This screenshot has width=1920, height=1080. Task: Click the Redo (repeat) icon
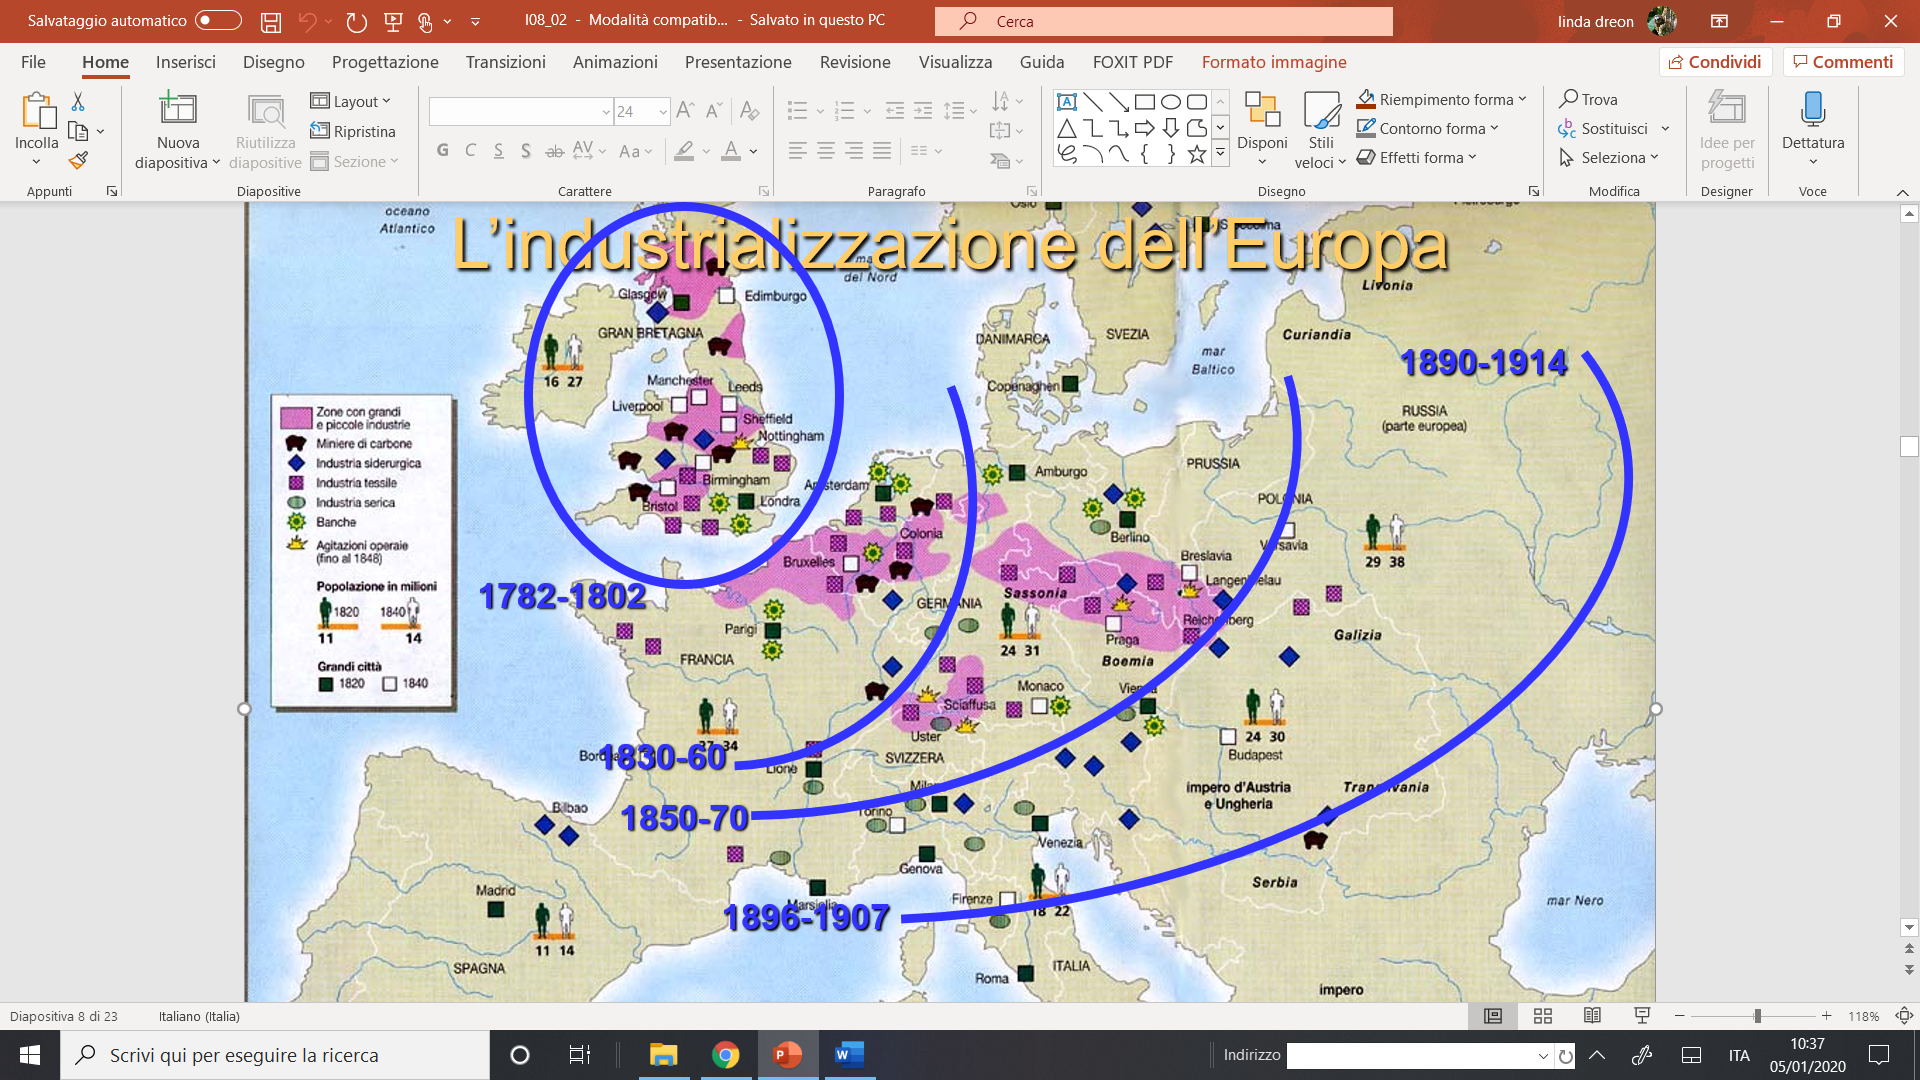click(x=356, y=21)
